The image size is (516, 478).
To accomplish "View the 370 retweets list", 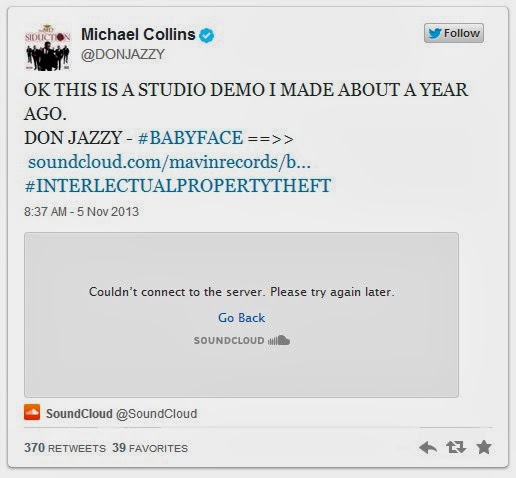I will point(65,448).
